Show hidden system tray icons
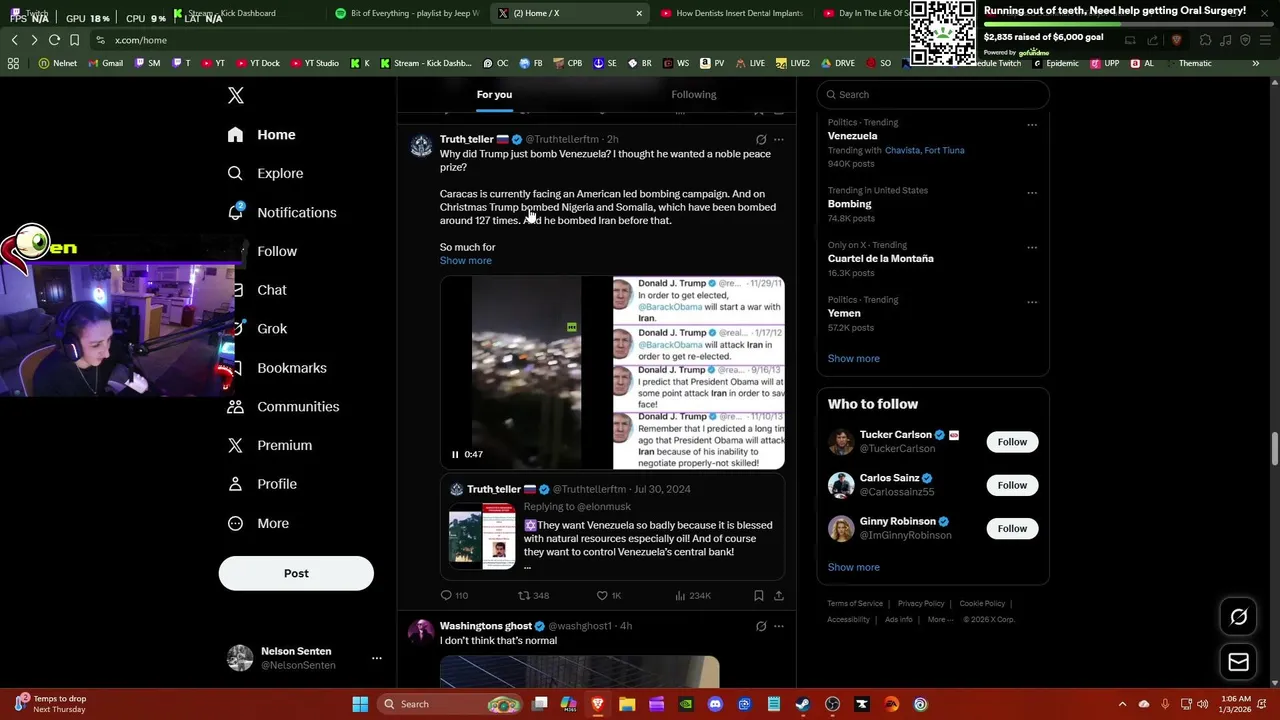The height and width of the screenshot is (720, 1280). click(x=1122, y=704)
